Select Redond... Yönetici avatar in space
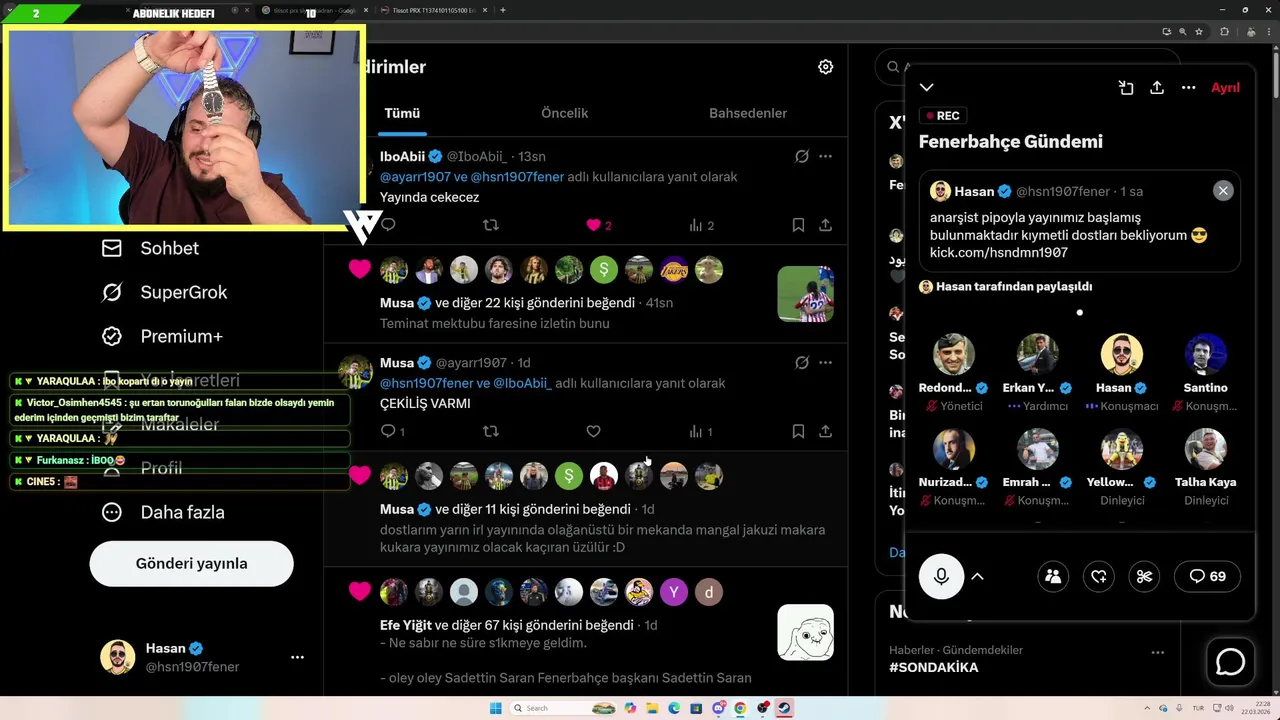 (x=954, y=355)
